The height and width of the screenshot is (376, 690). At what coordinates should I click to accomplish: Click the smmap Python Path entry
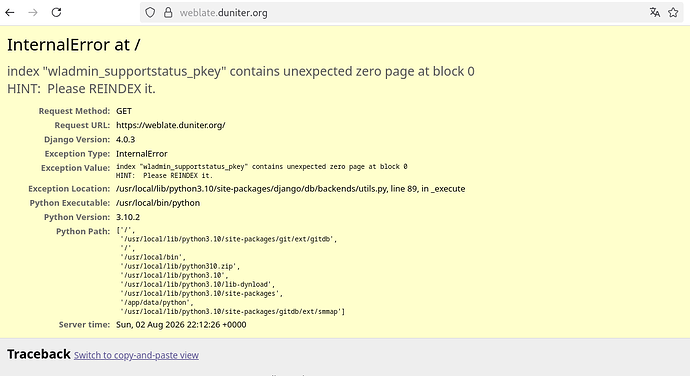232,312
